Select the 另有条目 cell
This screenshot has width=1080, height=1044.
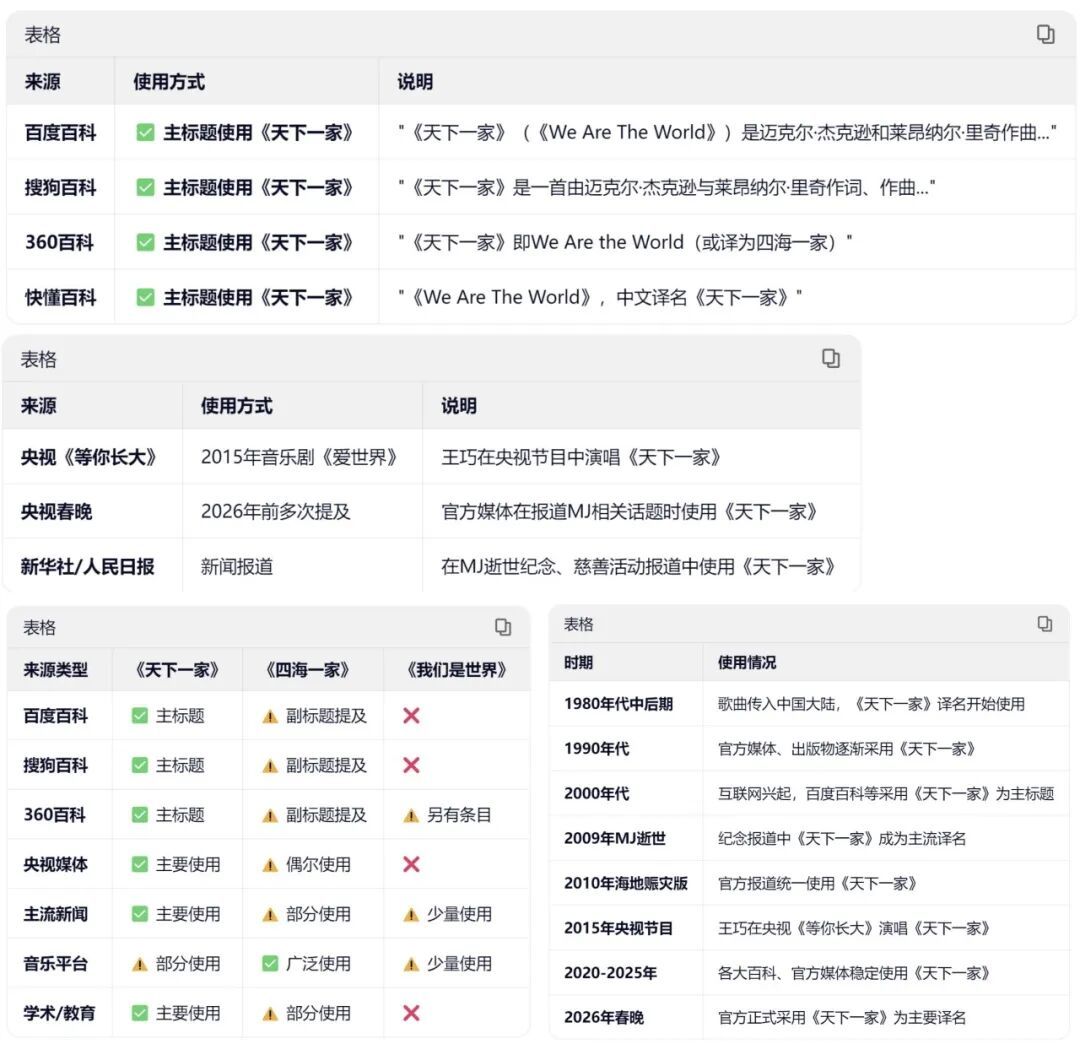pos(459,815)
